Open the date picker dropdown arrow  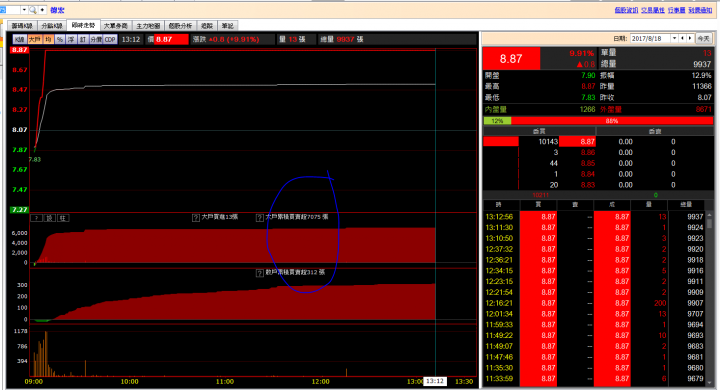tap(675, 39)
